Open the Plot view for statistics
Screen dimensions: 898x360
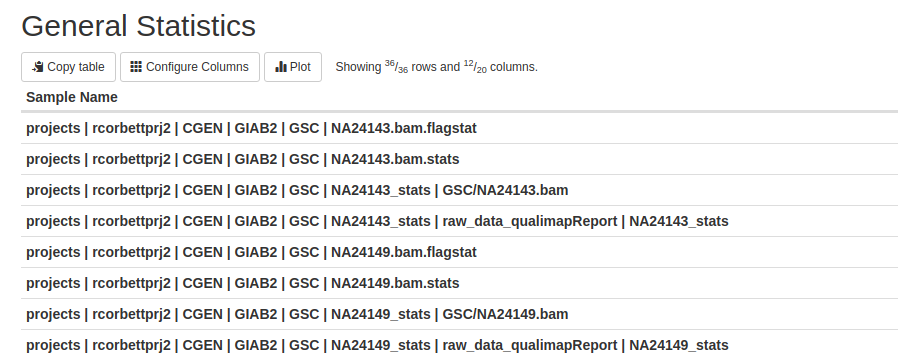(293, 67)
